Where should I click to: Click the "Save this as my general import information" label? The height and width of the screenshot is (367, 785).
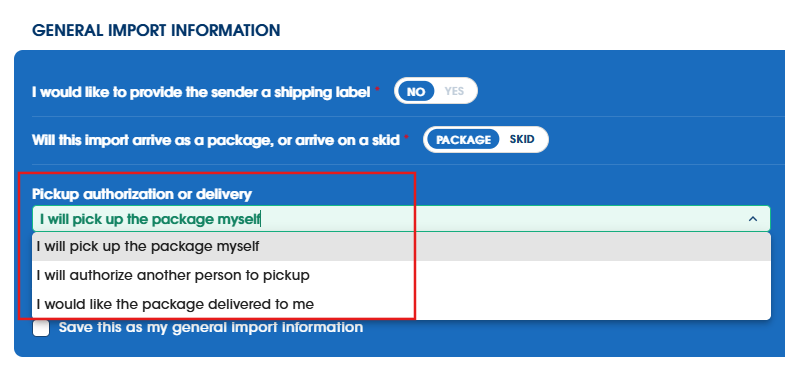211,327
